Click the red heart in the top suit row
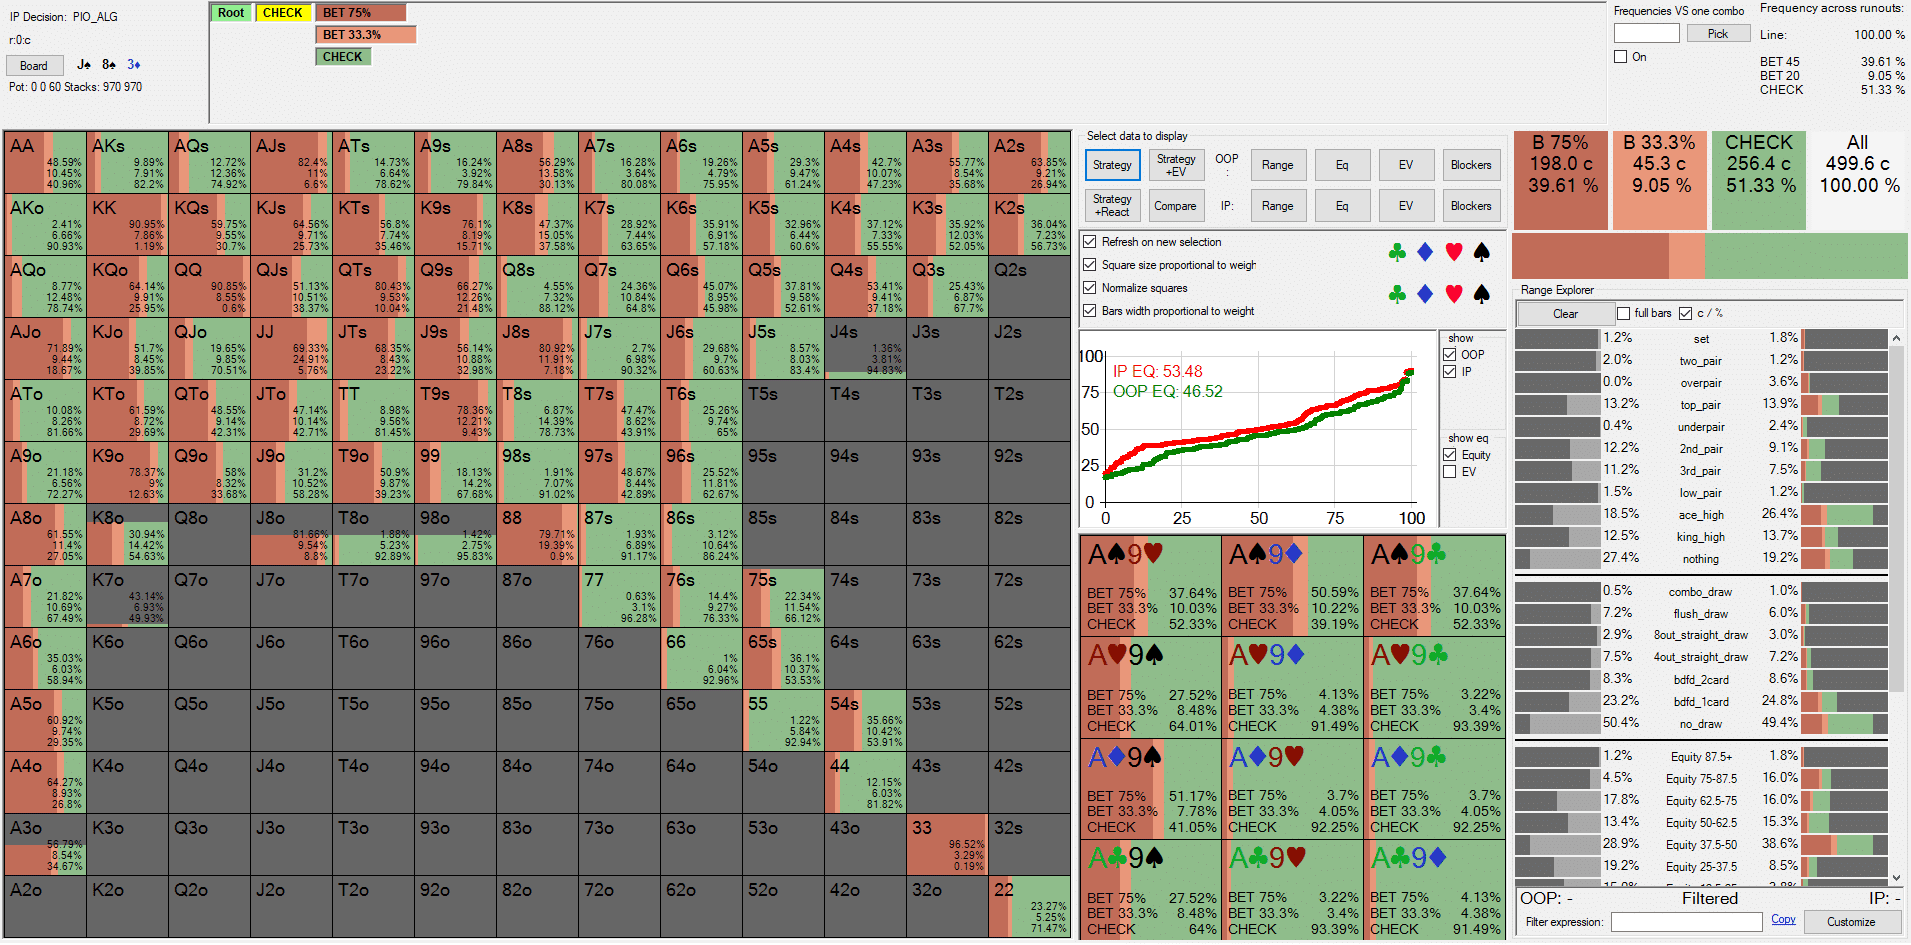The height and width of the screenshot is (945, 1911). coord(1454,253)
